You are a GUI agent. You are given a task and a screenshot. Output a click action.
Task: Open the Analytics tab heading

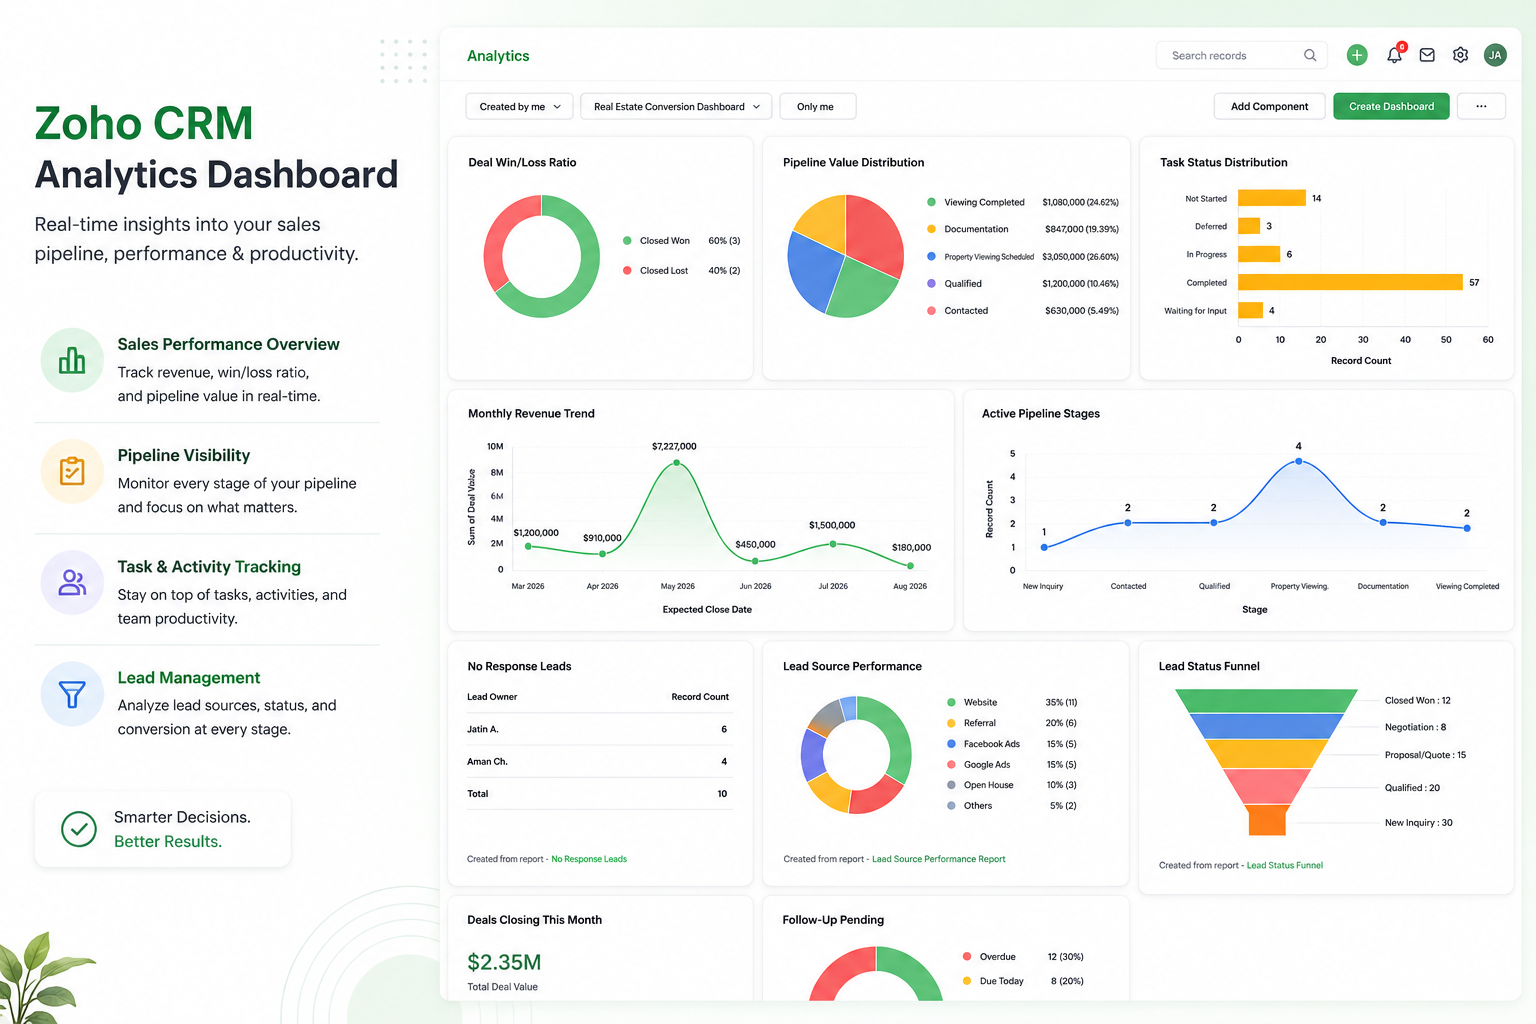tap(498, 56)
